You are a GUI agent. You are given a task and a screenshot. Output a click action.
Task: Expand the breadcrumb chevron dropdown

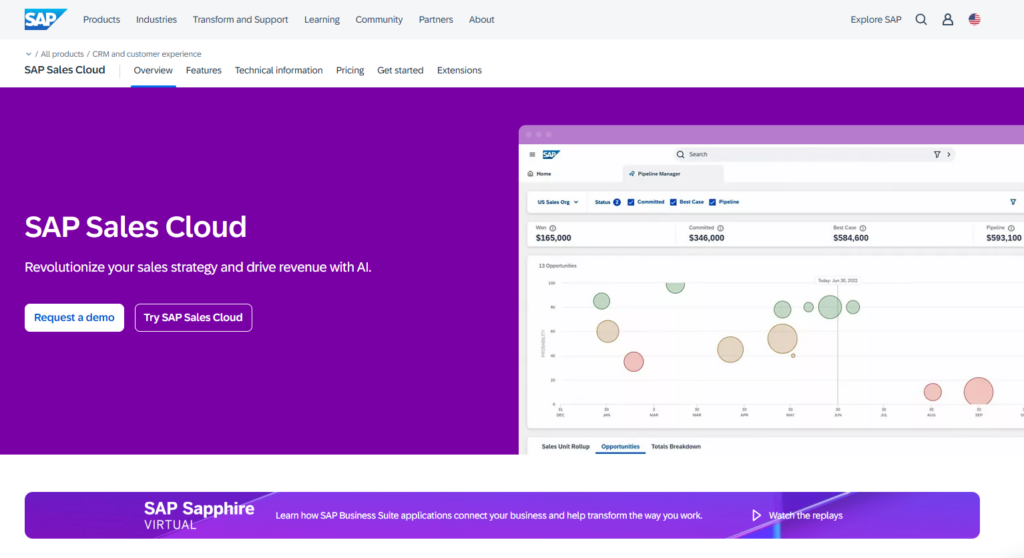pyautogui.click(x=28, y=54)
